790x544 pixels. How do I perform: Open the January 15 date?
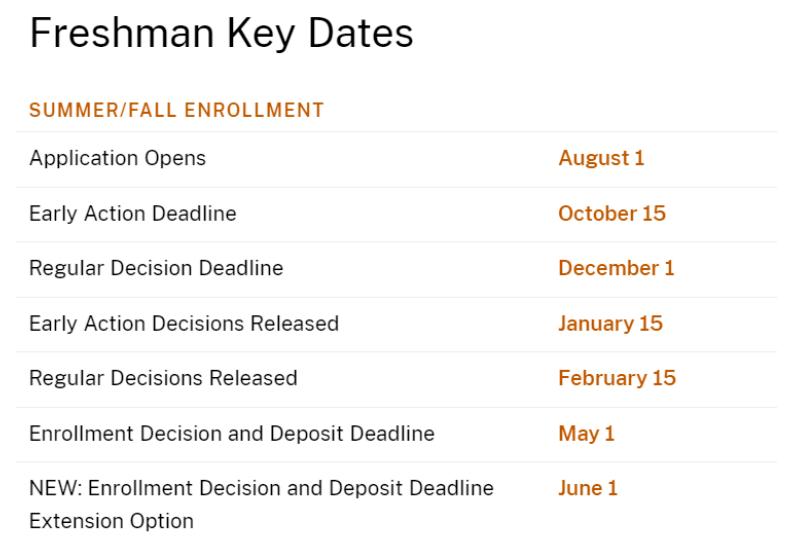point(610,323)
